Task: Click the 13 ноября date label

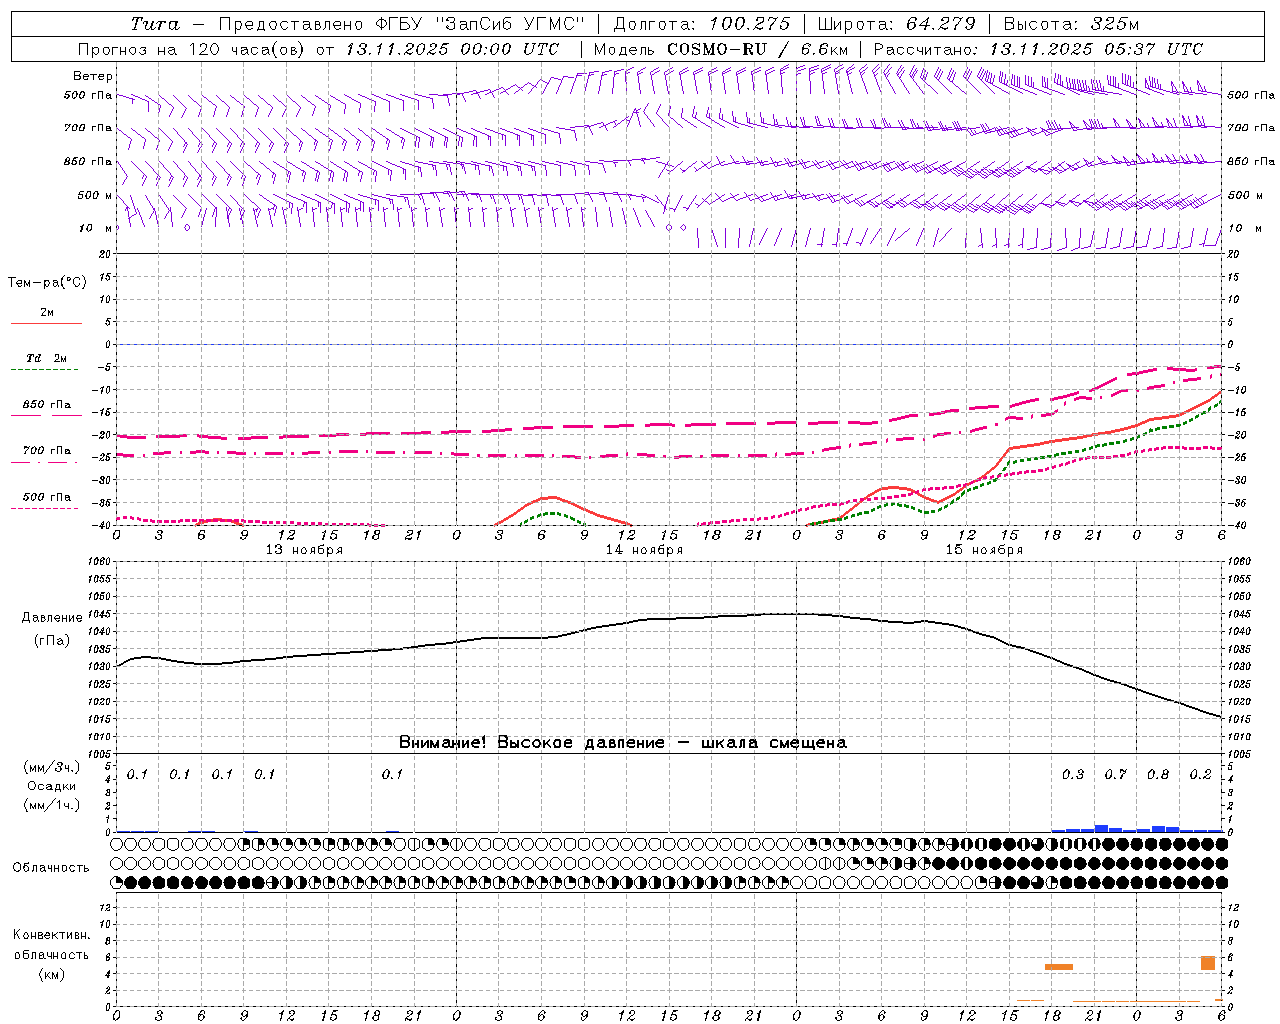Action: pyautogui.click(x=304, y=550)
